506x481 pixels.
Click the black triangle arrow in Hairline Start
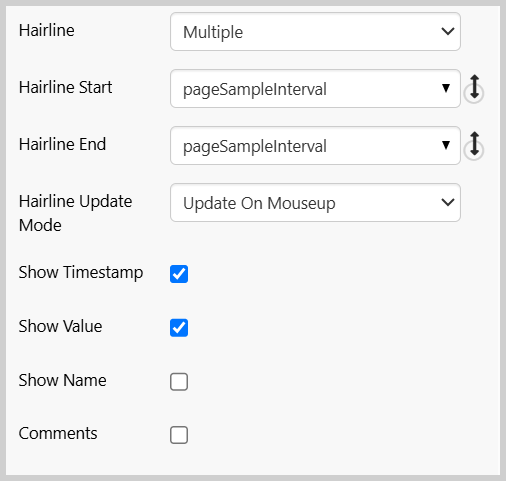point(446,88)
